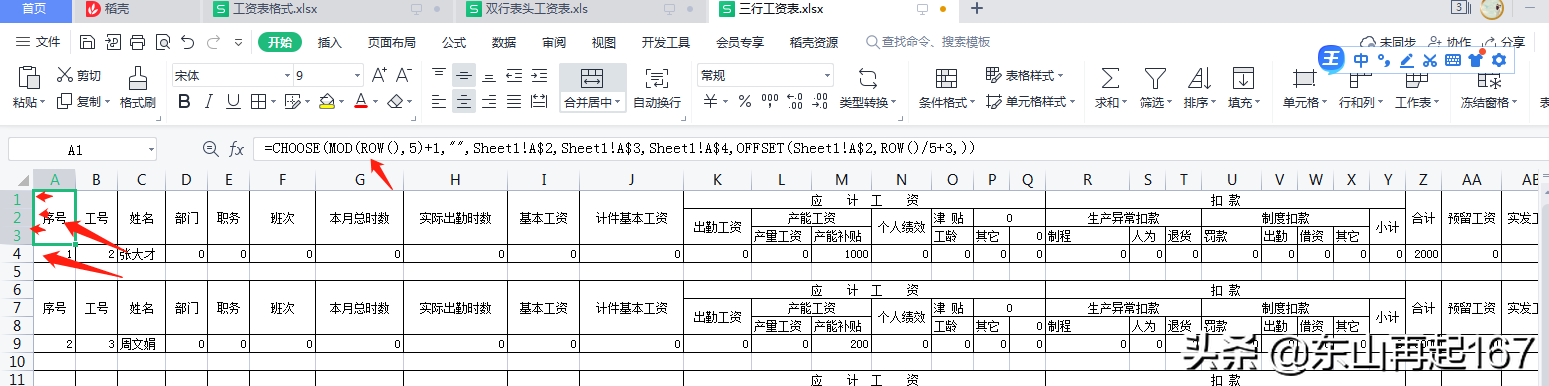Click the formula bar text
The height and width of the screenshot is (386, 1549).
point(619,149)
